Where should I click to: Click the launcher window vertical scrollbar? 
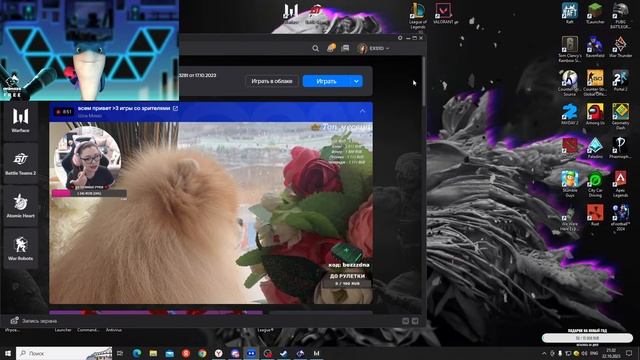click(x=424, y=81)
